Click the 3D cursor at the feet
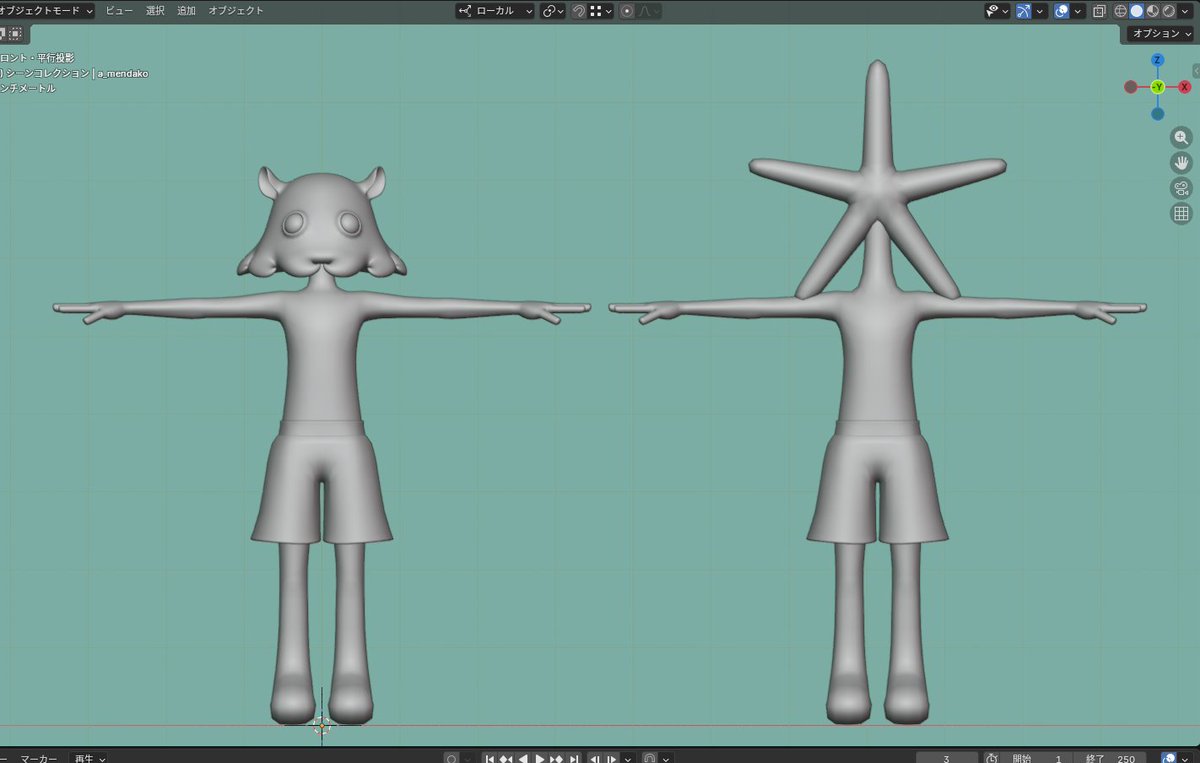1200x763 pixels. [322, 727]
